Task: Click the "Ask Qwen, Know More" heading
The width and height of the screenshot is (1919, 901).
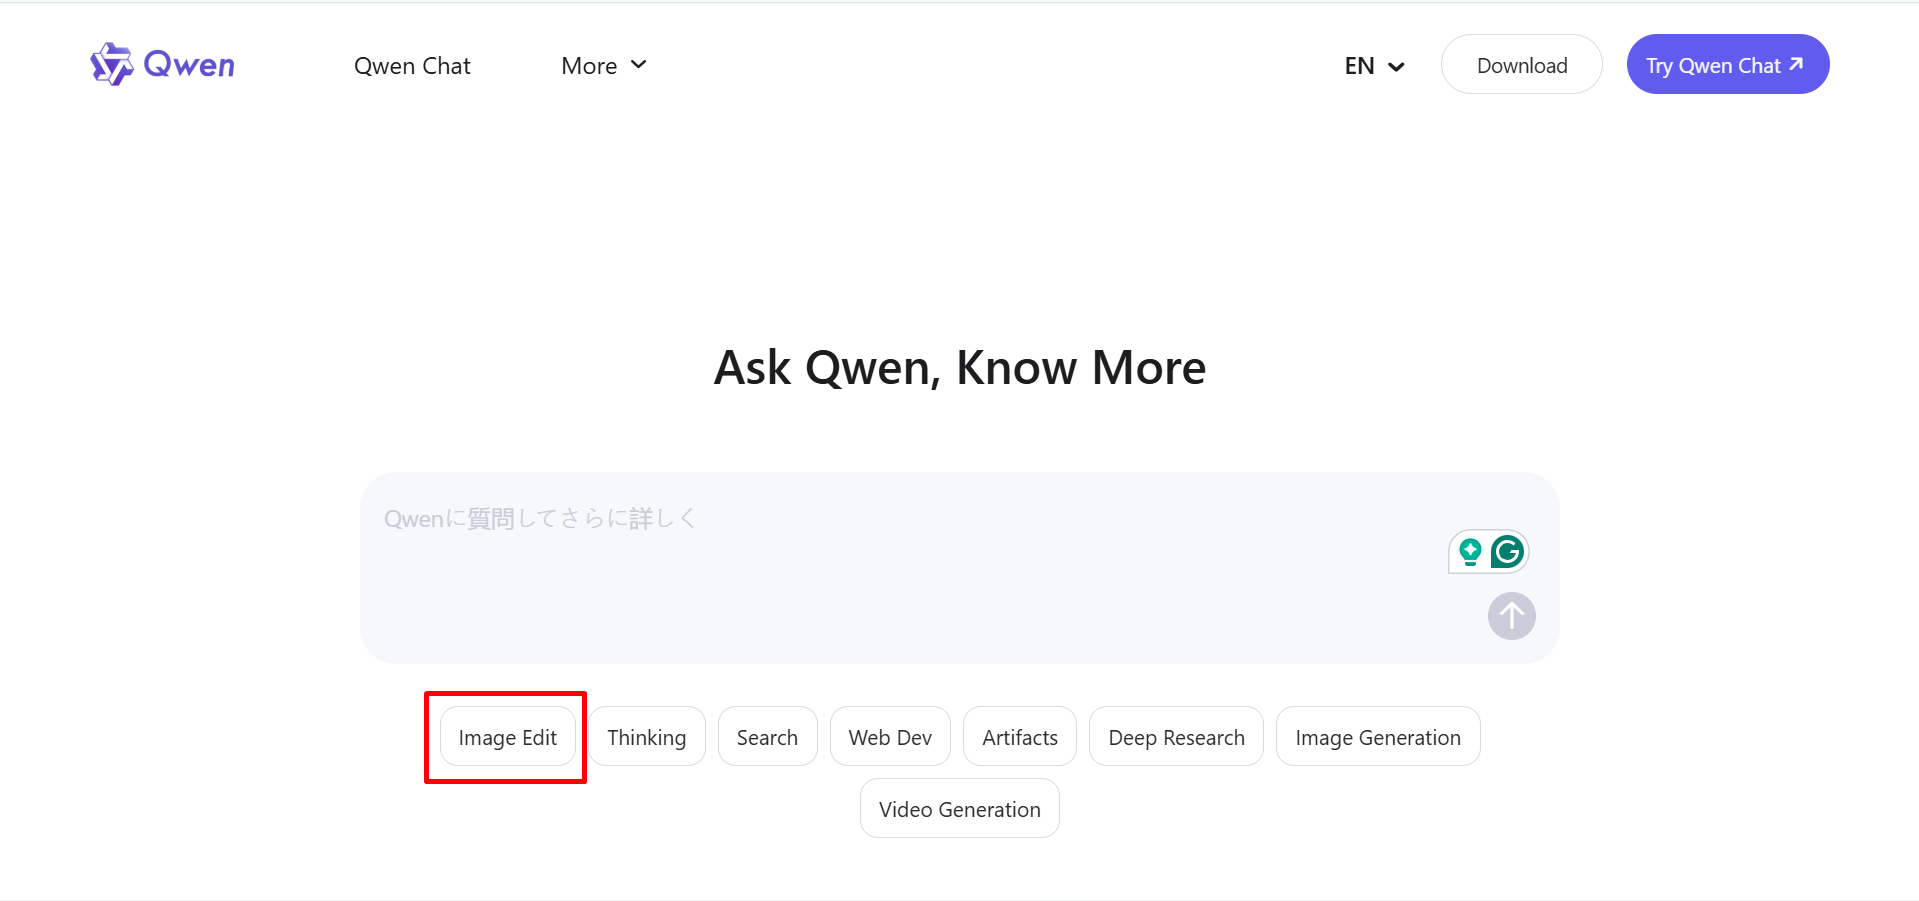Action: pos(960,368)
